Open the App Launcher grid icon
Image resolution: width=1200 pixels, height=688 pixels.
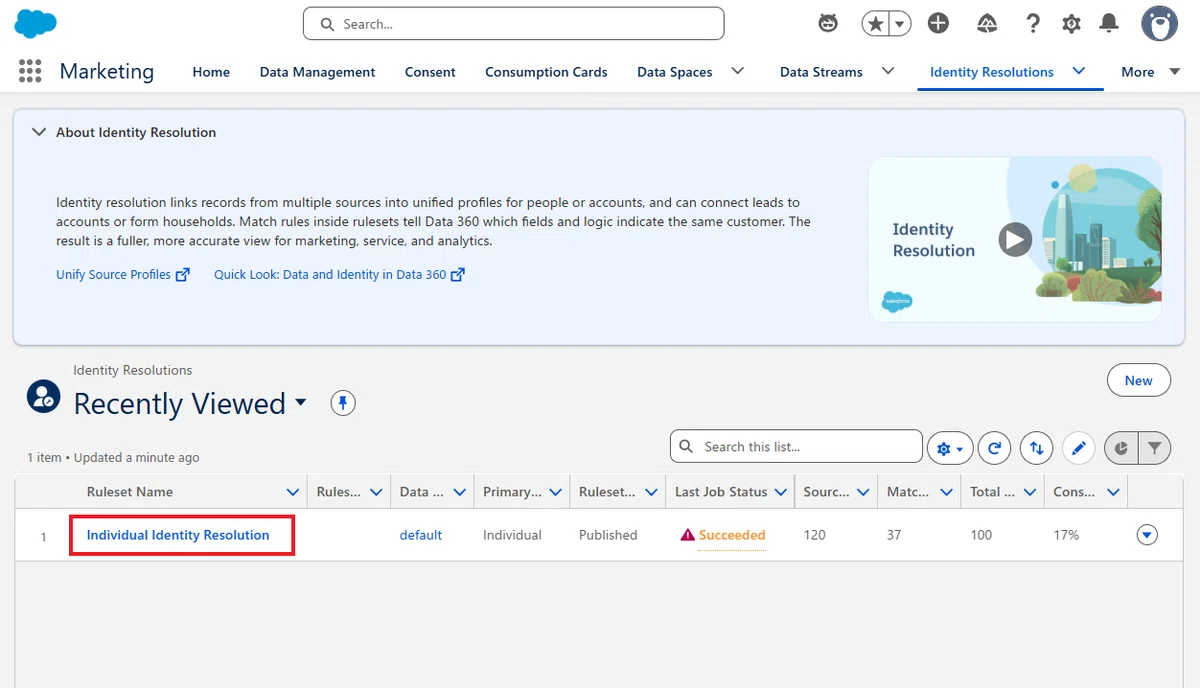(x=30, y=71)
